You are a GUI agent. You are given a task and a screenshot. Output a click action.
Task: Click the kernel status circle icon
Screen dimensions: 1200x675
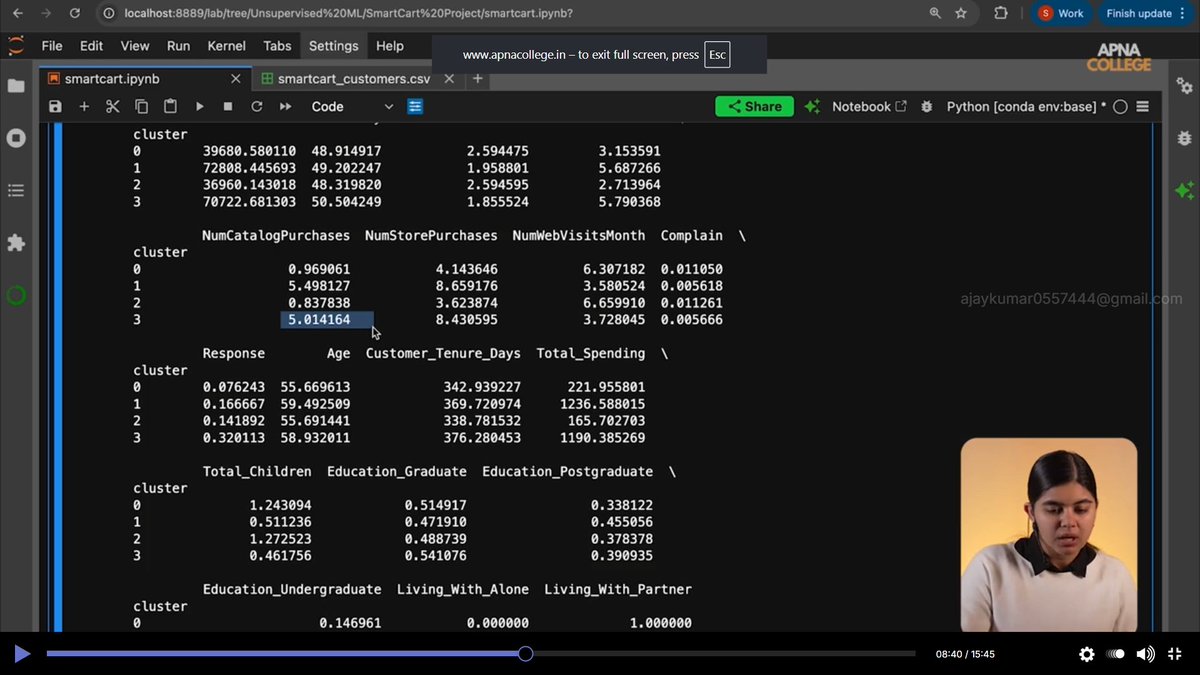click(1120, 107)
